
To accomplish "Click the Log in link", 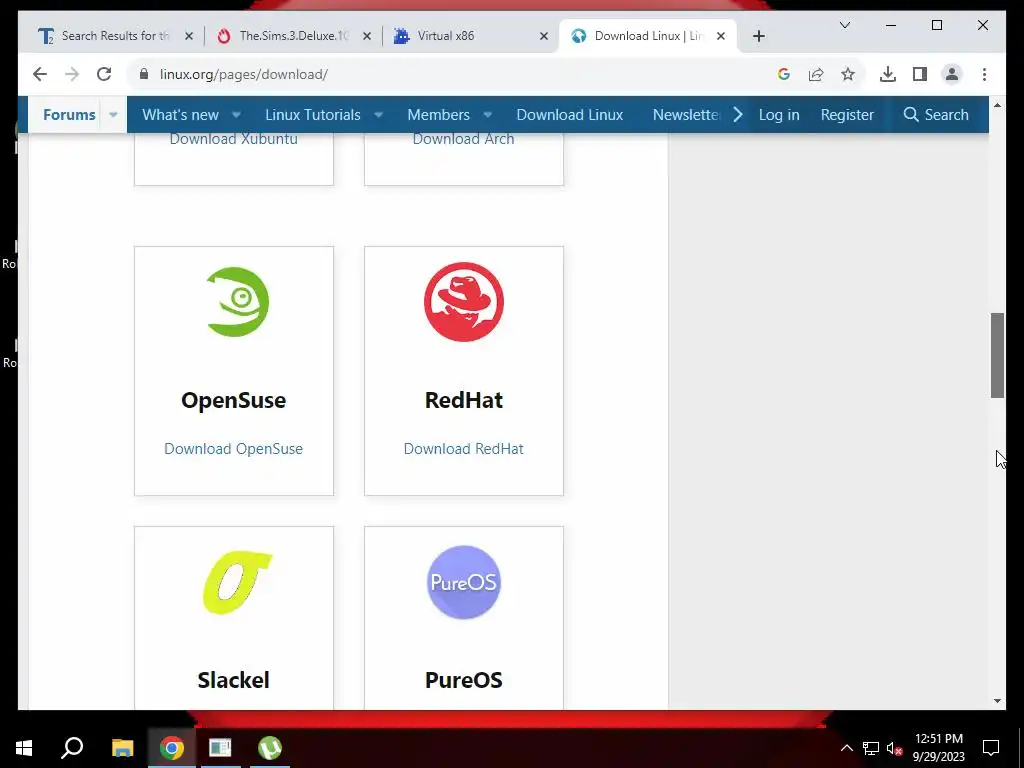I will (x=778, y=114).
